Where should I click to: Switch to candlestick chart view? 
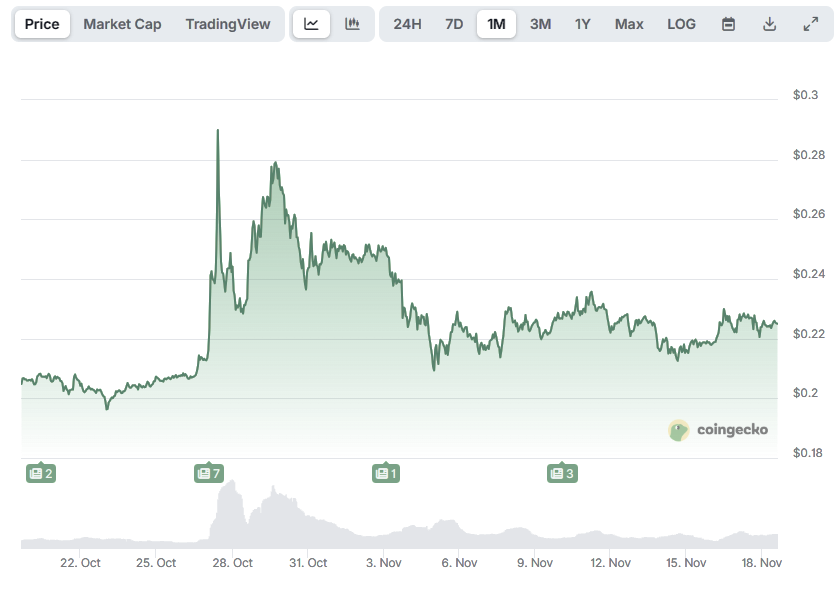click(x=352, y=24)
